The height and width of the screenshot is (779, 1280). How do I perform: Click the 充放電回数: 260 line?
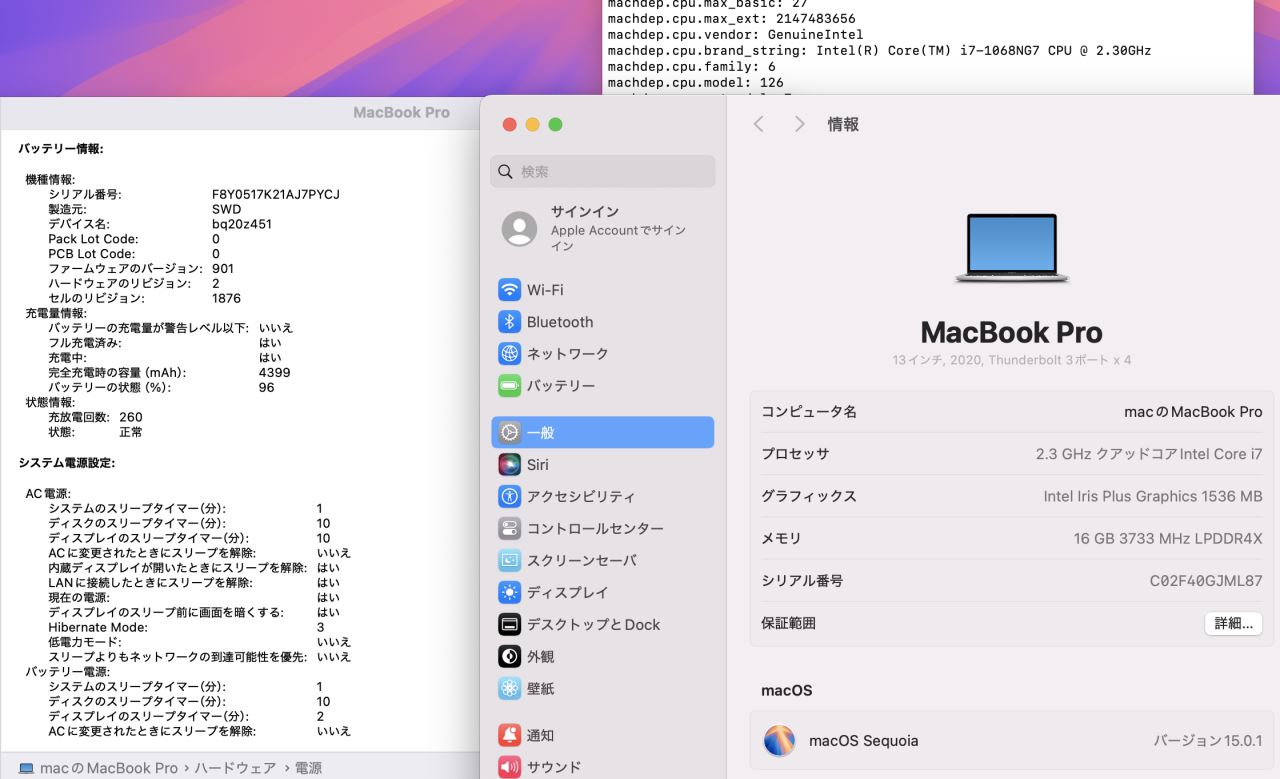95,417
